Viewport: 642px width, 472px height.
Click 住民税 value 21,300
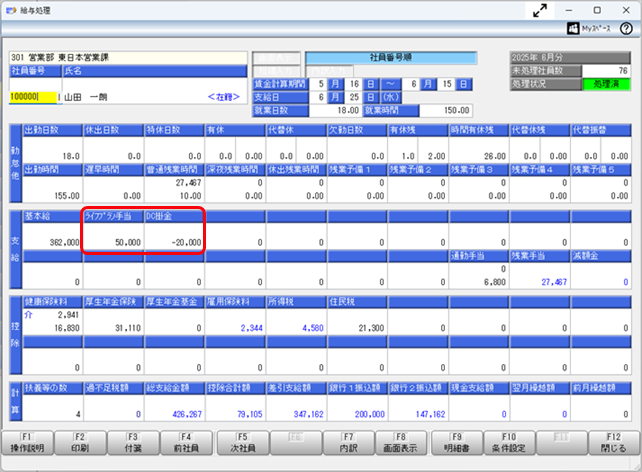(371, 328)
